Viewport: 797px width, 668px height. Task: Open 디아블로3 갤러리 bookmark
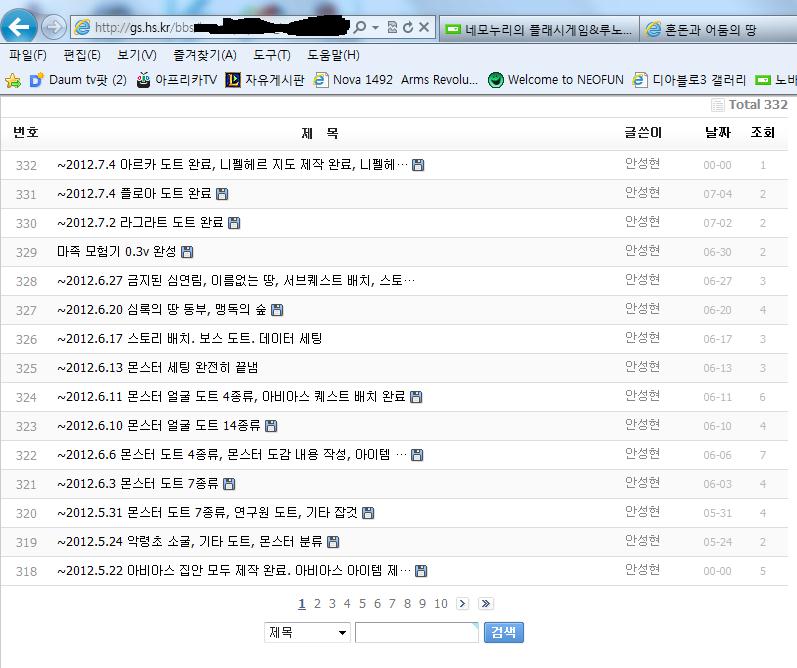point(690,80)
